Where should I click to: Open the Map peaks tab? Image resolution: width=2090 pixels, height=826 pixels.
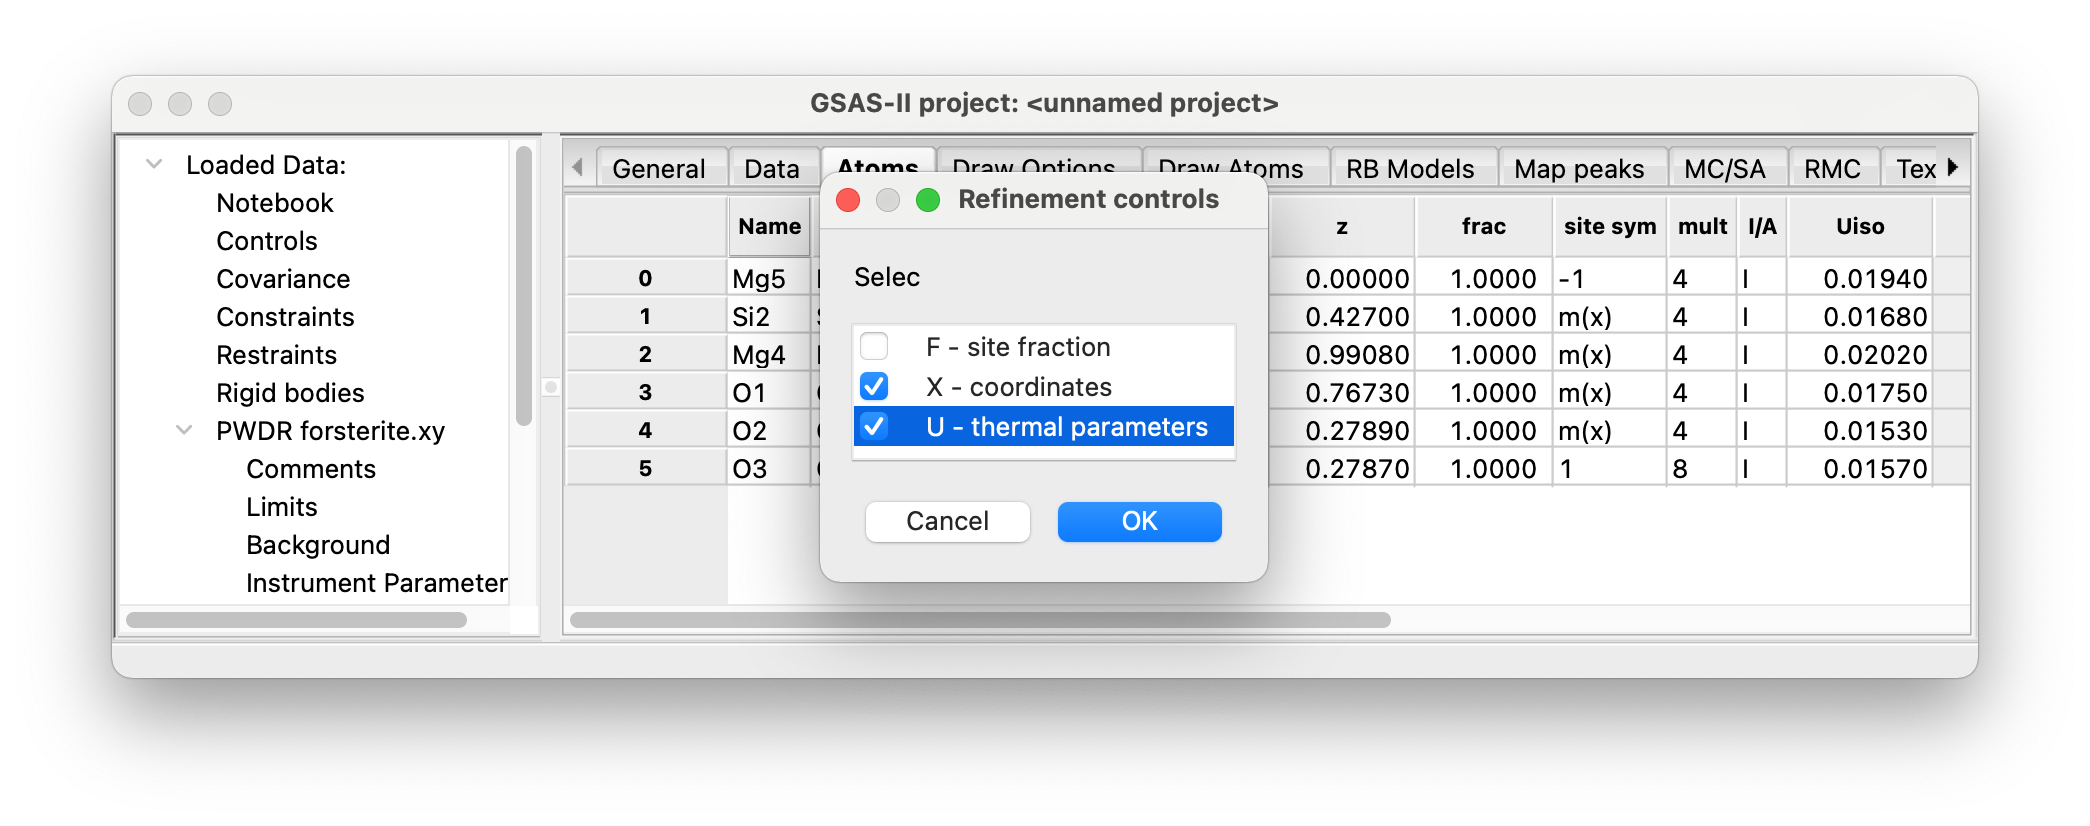coord(1578,169)
